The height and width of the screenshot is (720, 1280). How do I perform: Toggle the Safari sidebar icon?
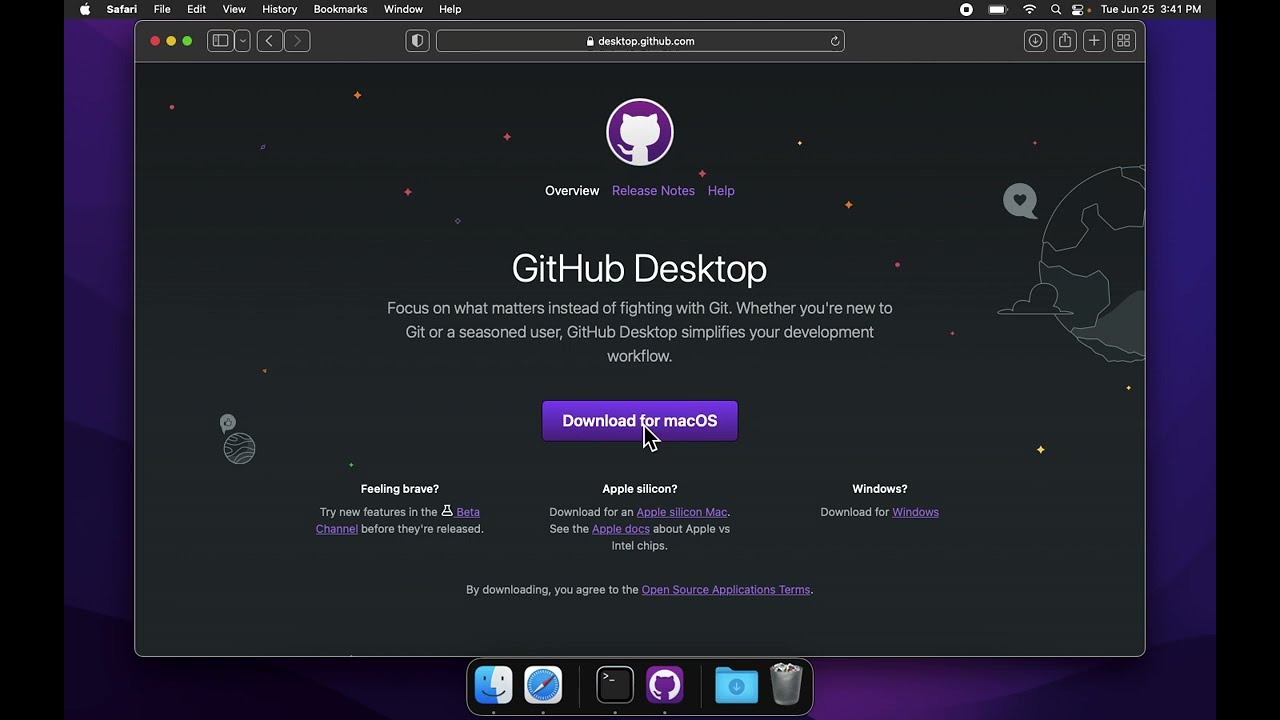coord(220,41)
